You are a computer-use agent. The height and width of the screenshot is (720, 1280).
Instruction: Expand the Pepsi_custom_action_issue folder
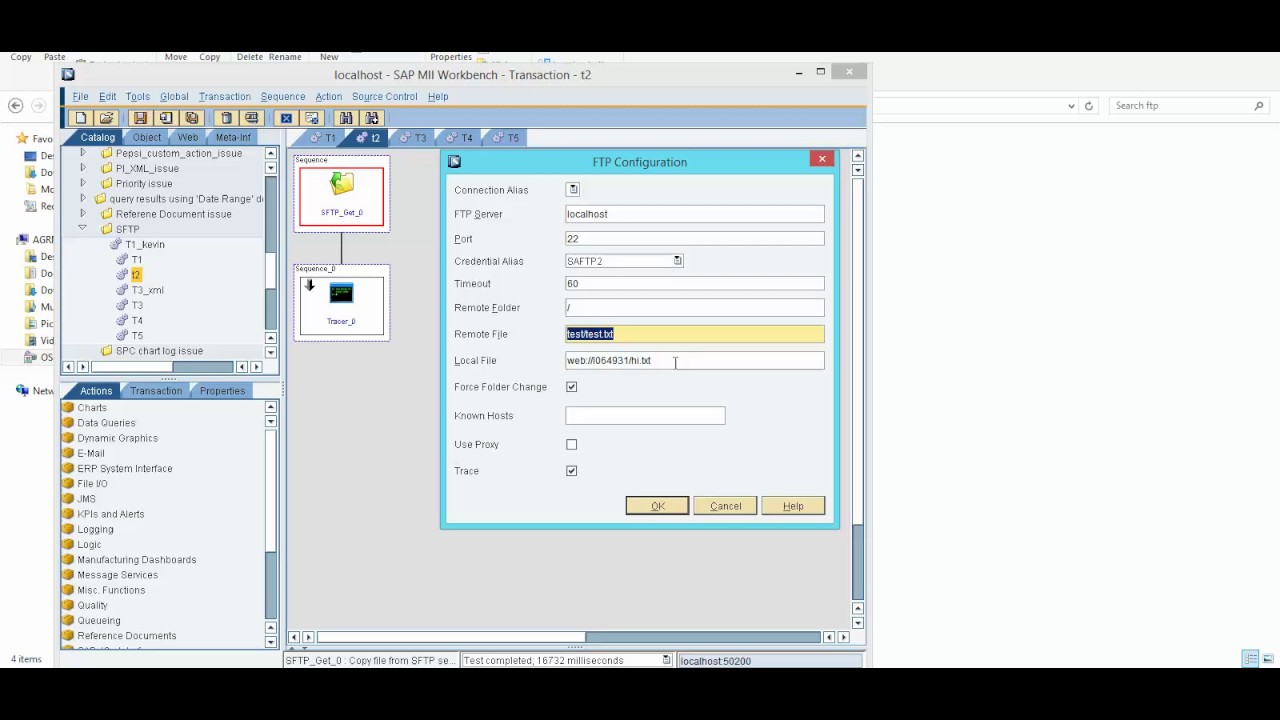click(82, 153)
